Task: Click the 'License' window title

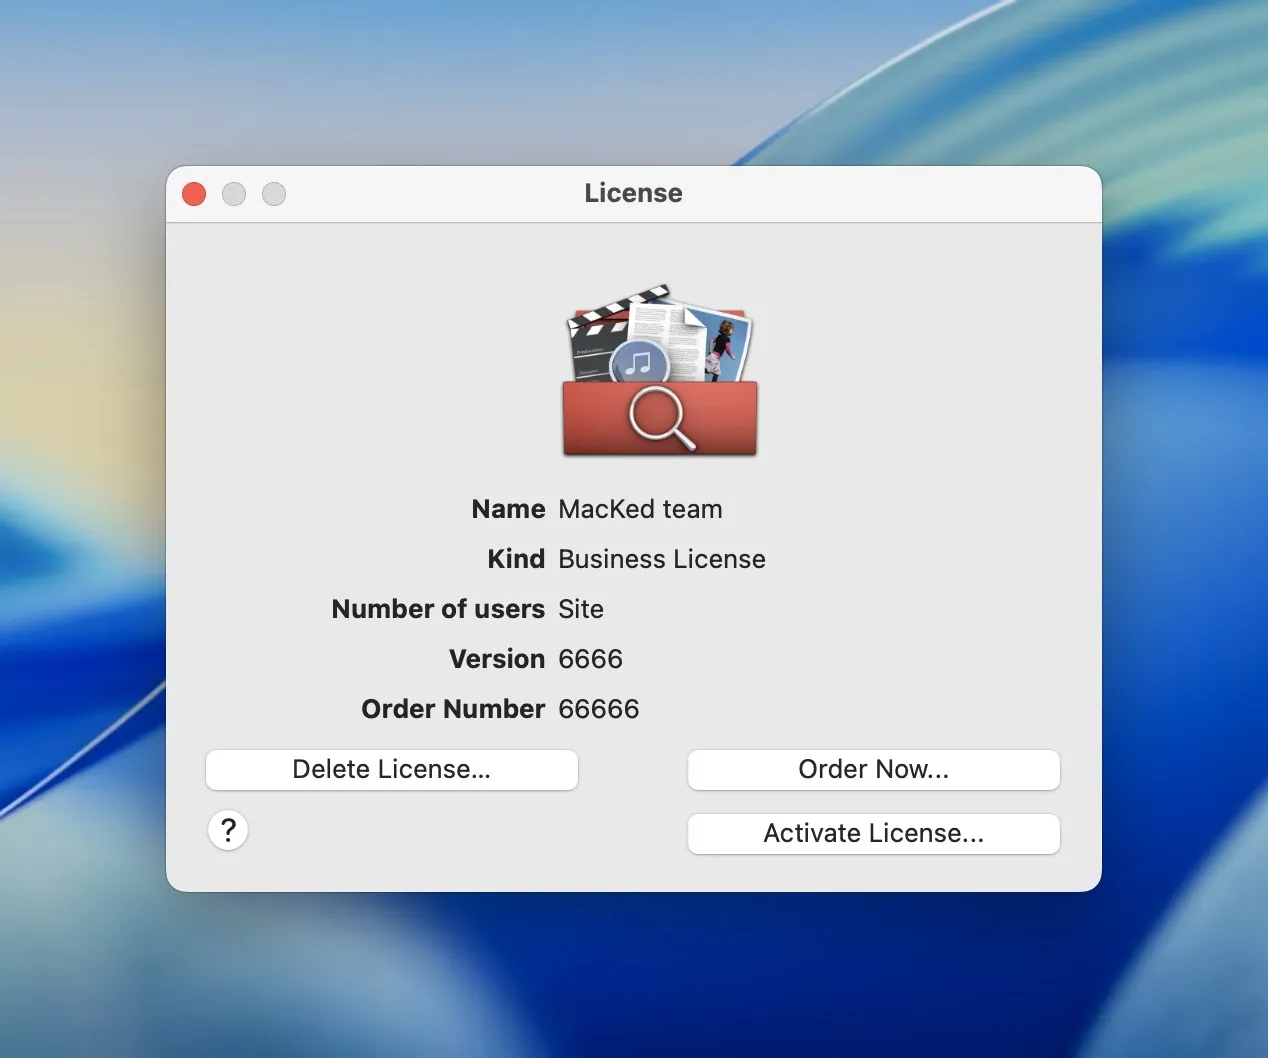Action: click(x=634, y=193)
